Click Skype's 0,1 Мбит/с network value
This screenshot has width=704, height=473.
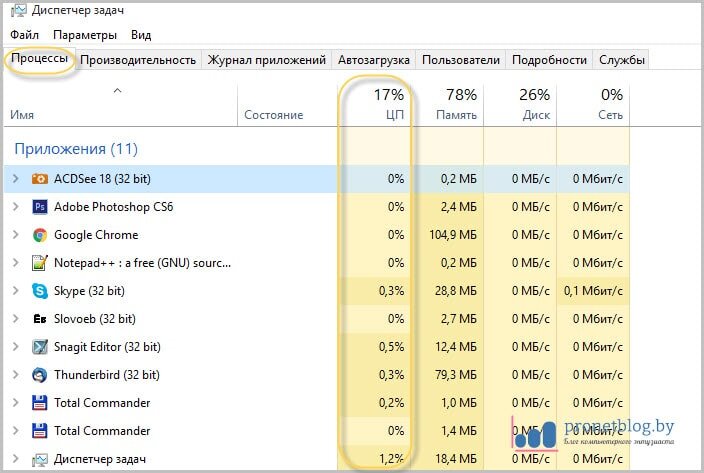click(593, 291)
